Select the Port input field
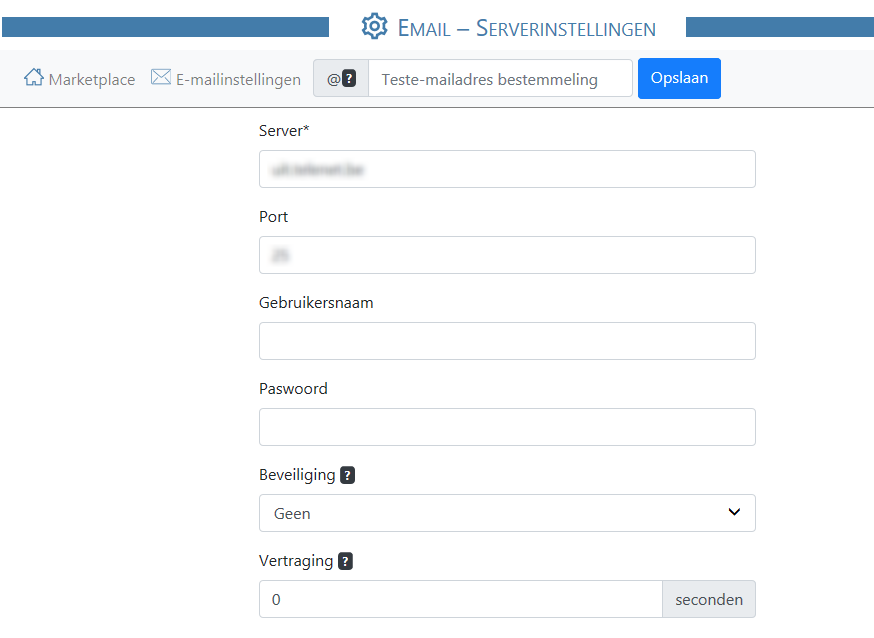Image resolution: width=874 pixels, height=638 pixels. click(x=507, y=255)
